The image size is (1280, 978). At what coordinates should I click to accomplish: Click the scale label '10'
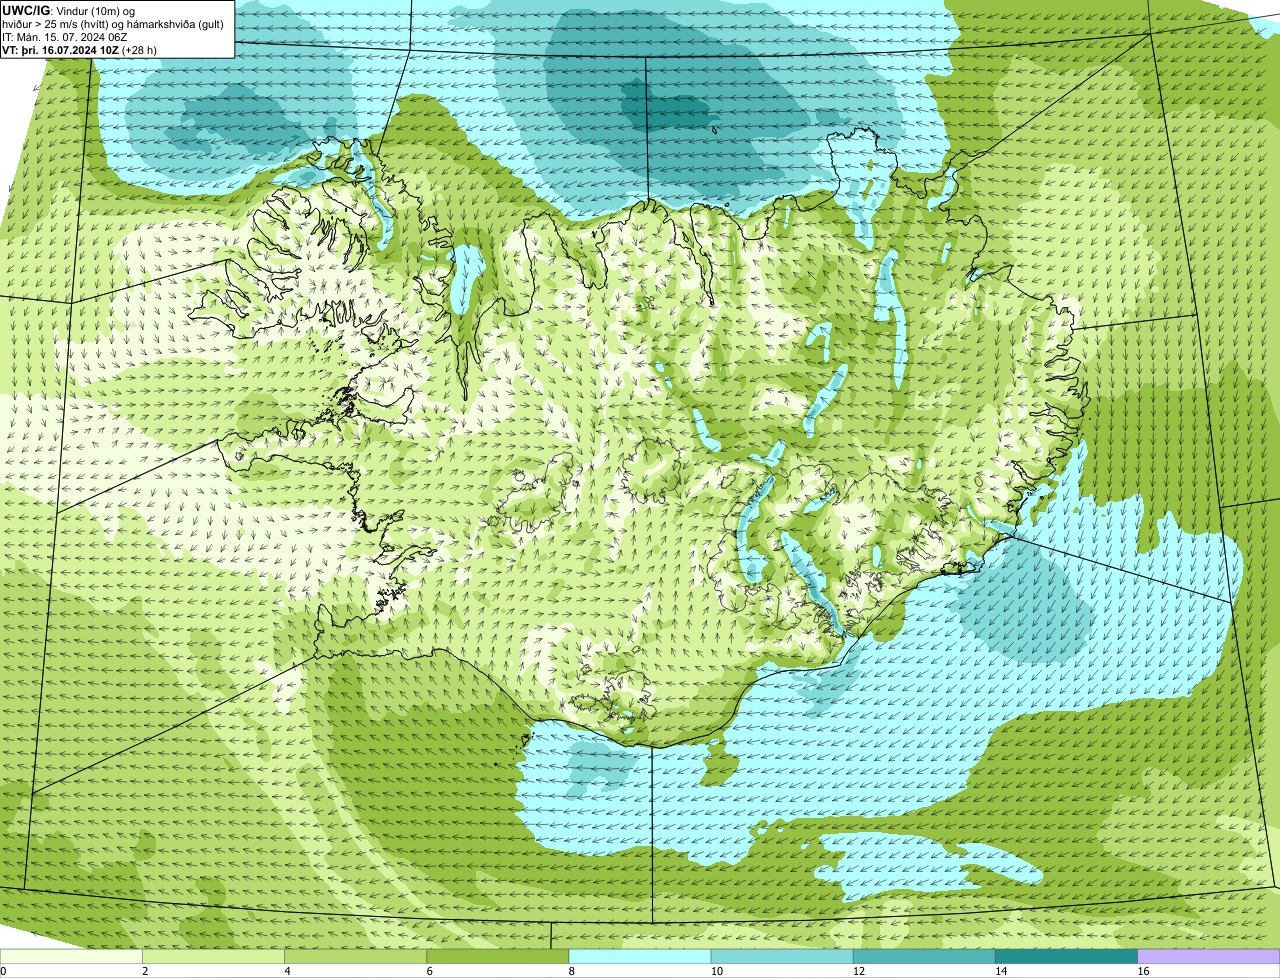point(716,971)
